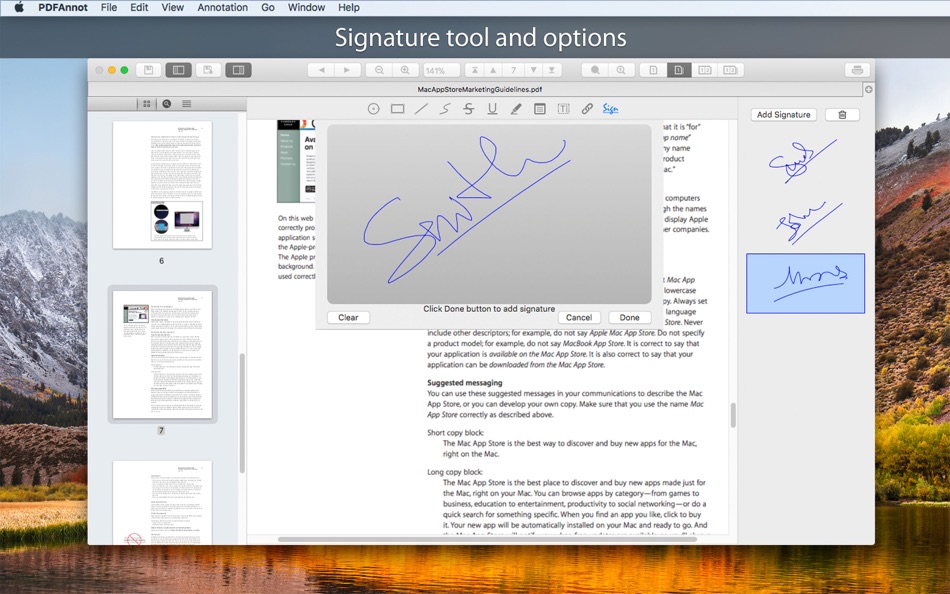Open the PDFAnnot application menu
The width and height of the screenshot is (950, 594).
point(63,7)
